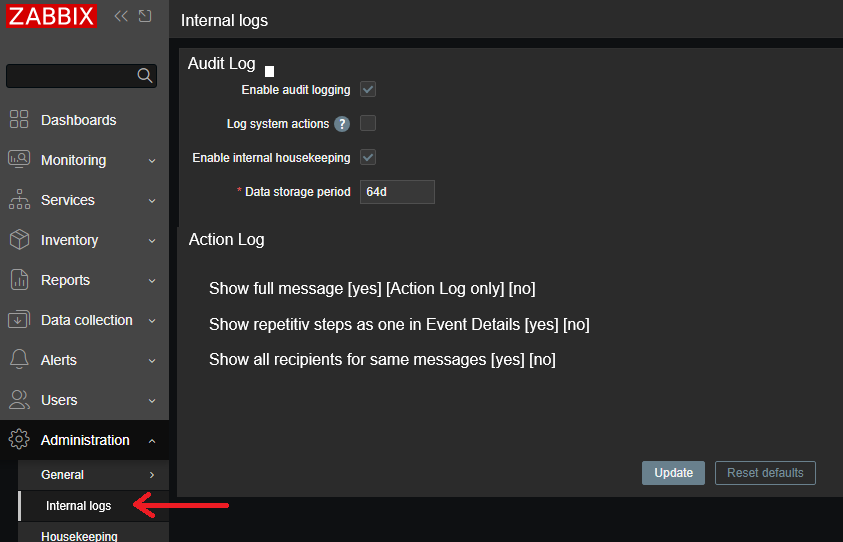This screenshot has width=843, height=542.
Task: Open the Housekeeping submenu item
Action: (x=79, y=535)
